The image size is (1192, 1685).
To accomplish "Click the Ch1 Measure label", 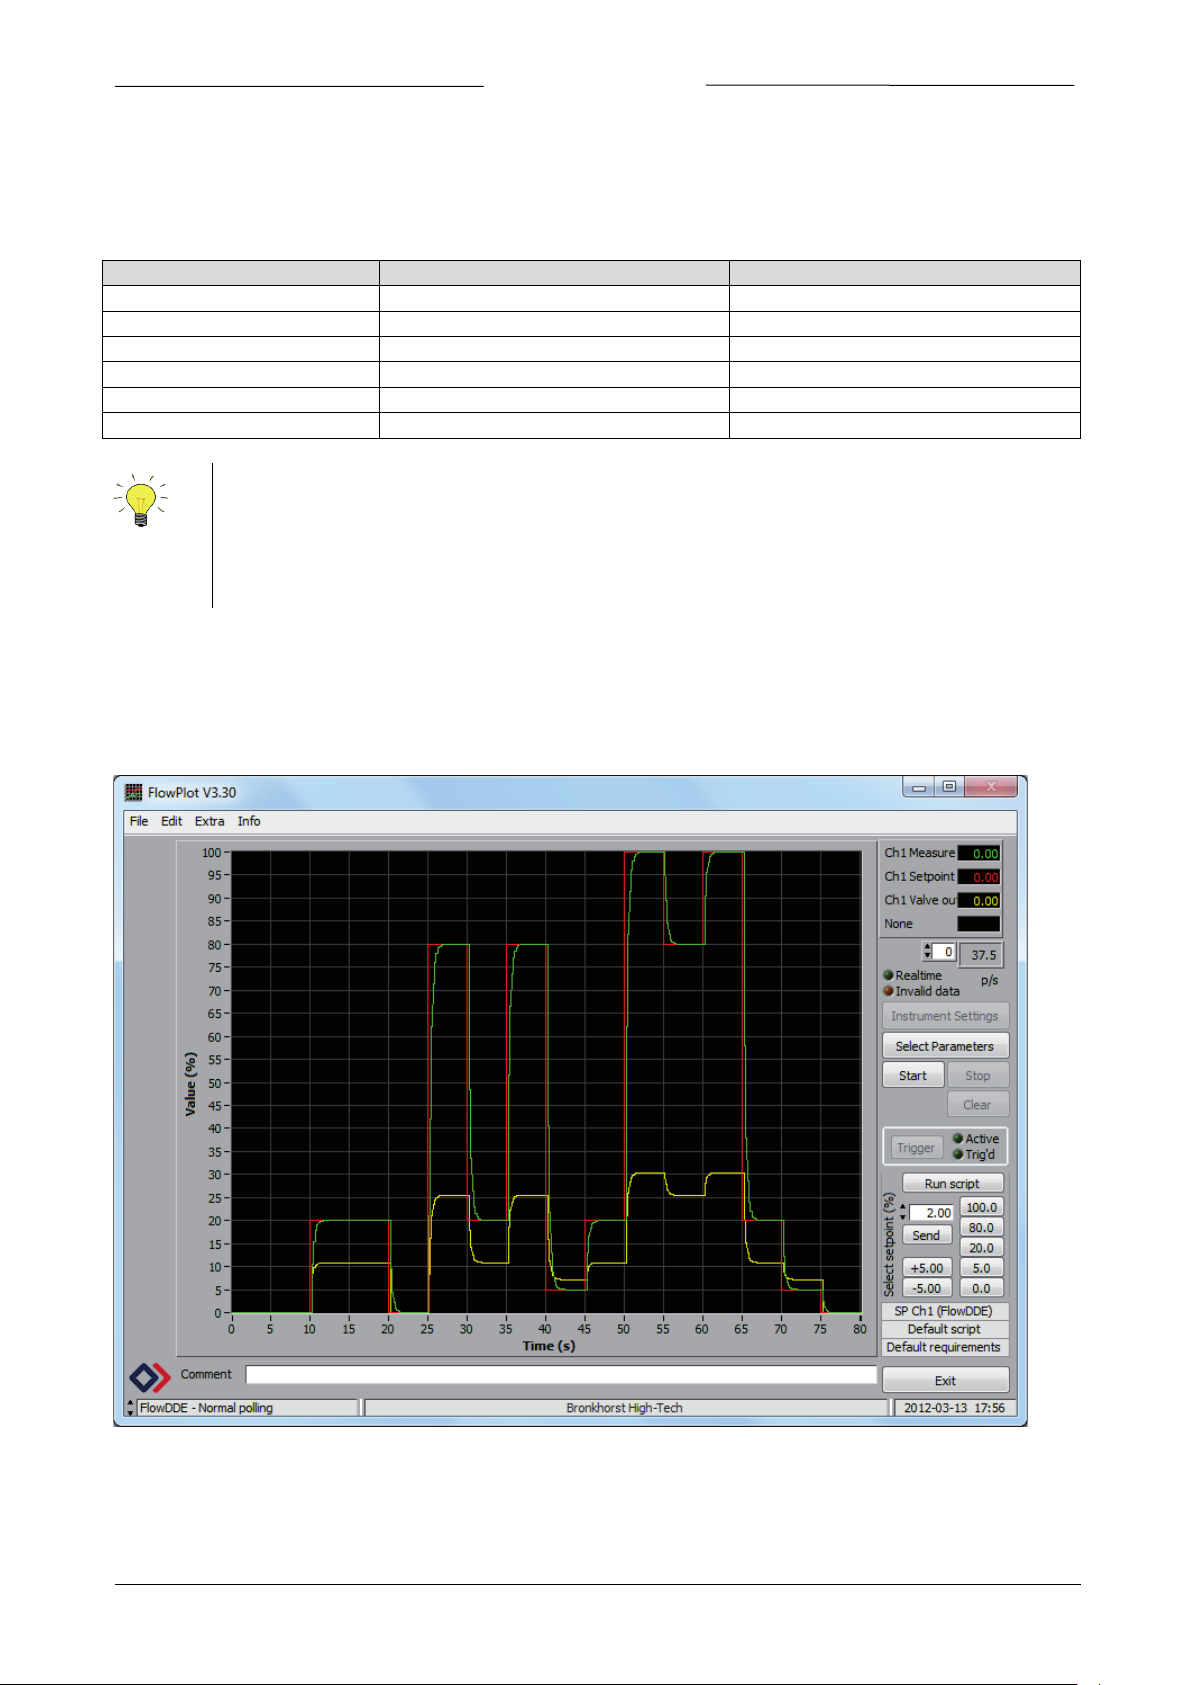I will (920, 853).
